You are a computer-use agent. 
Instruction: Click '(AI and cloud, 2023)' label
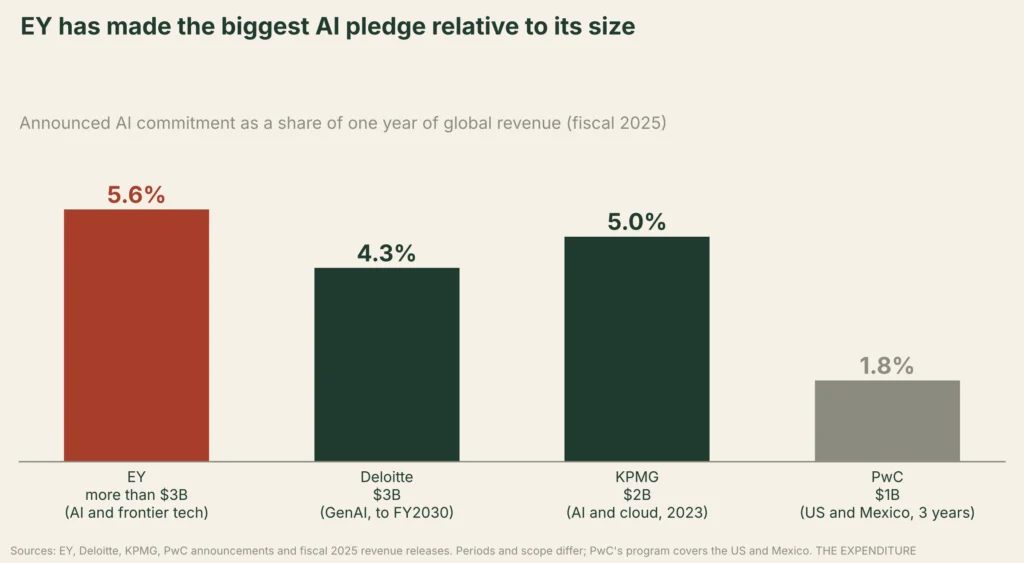pos(637,513)
